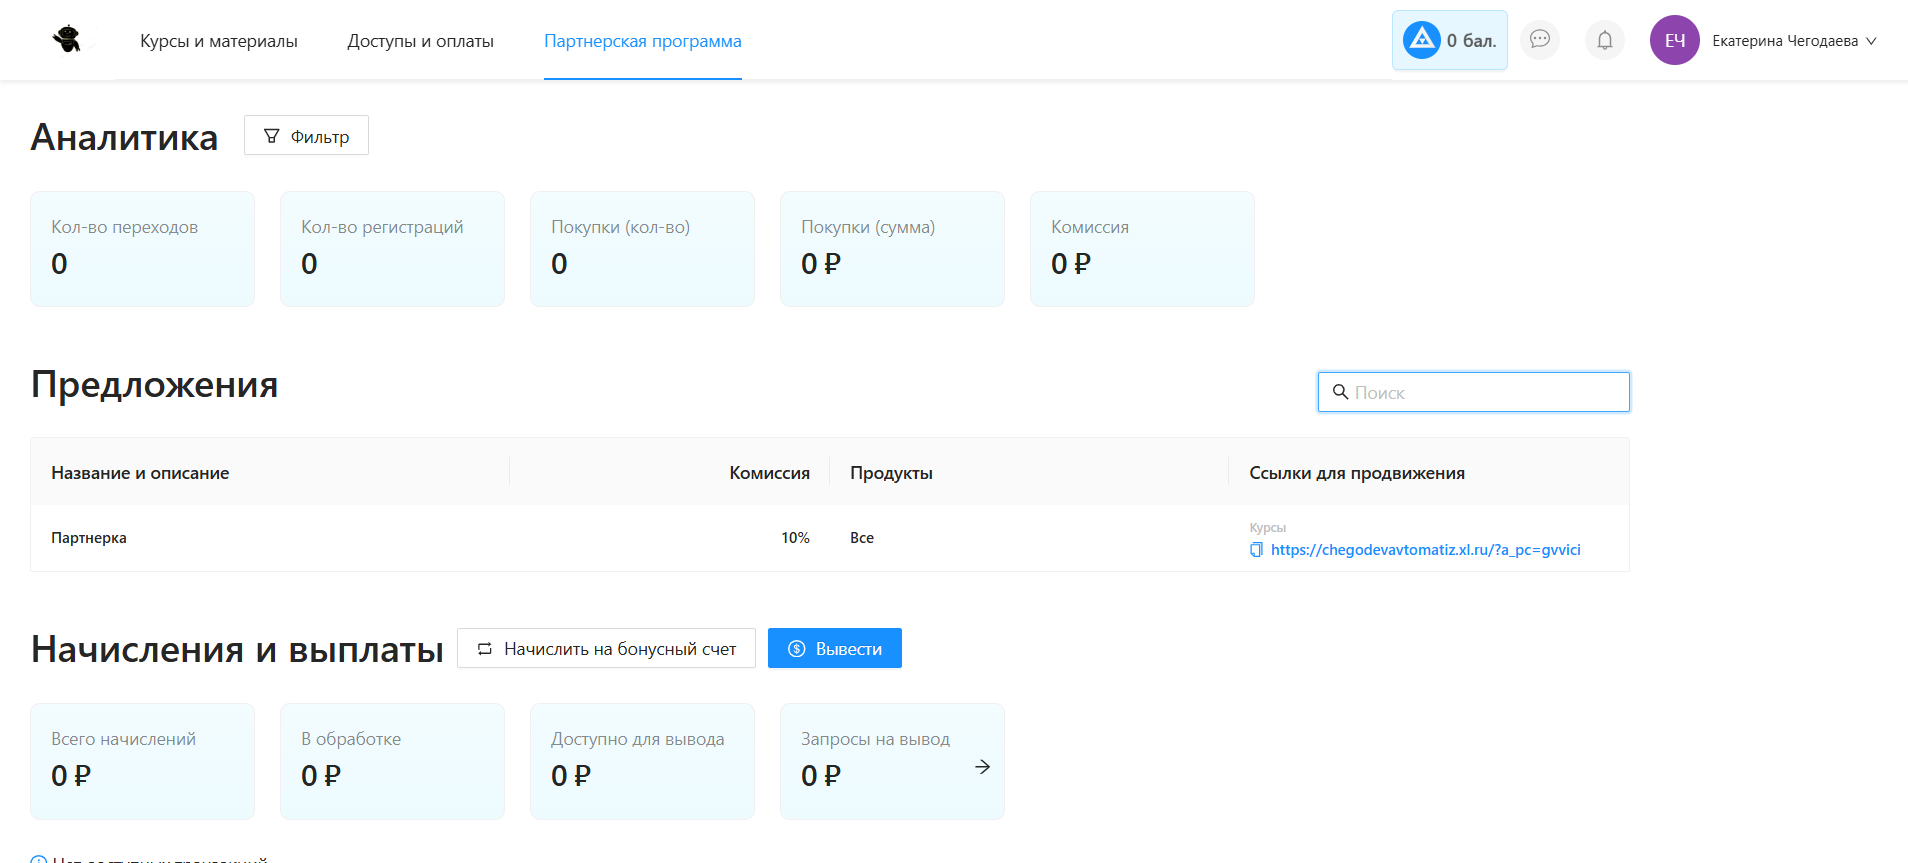Screen dimensions: 1908x863
Task: Open the Запросы на вывод card
Action: [x=875, y=760]
